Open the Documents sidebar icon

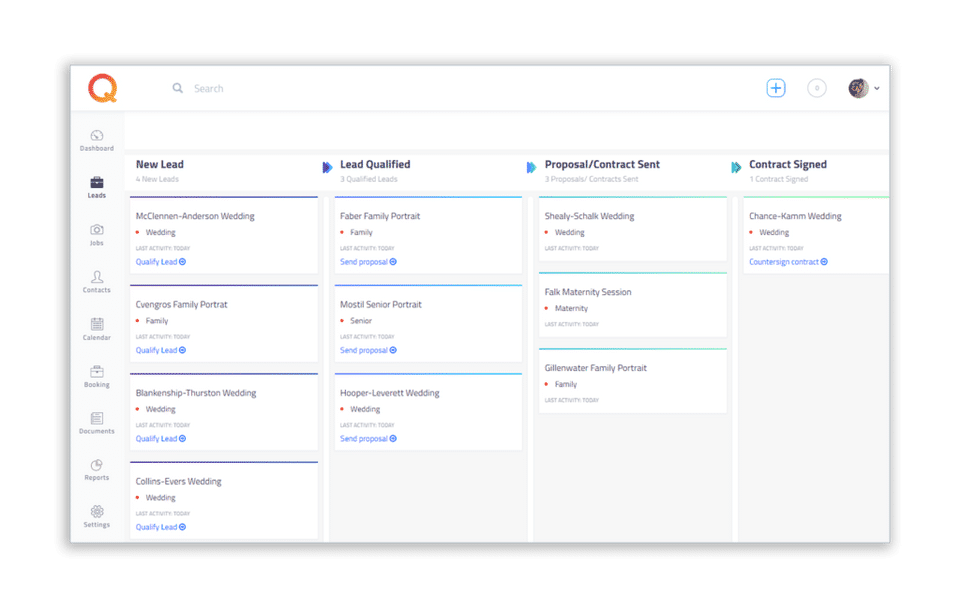[x=97, y=419]
